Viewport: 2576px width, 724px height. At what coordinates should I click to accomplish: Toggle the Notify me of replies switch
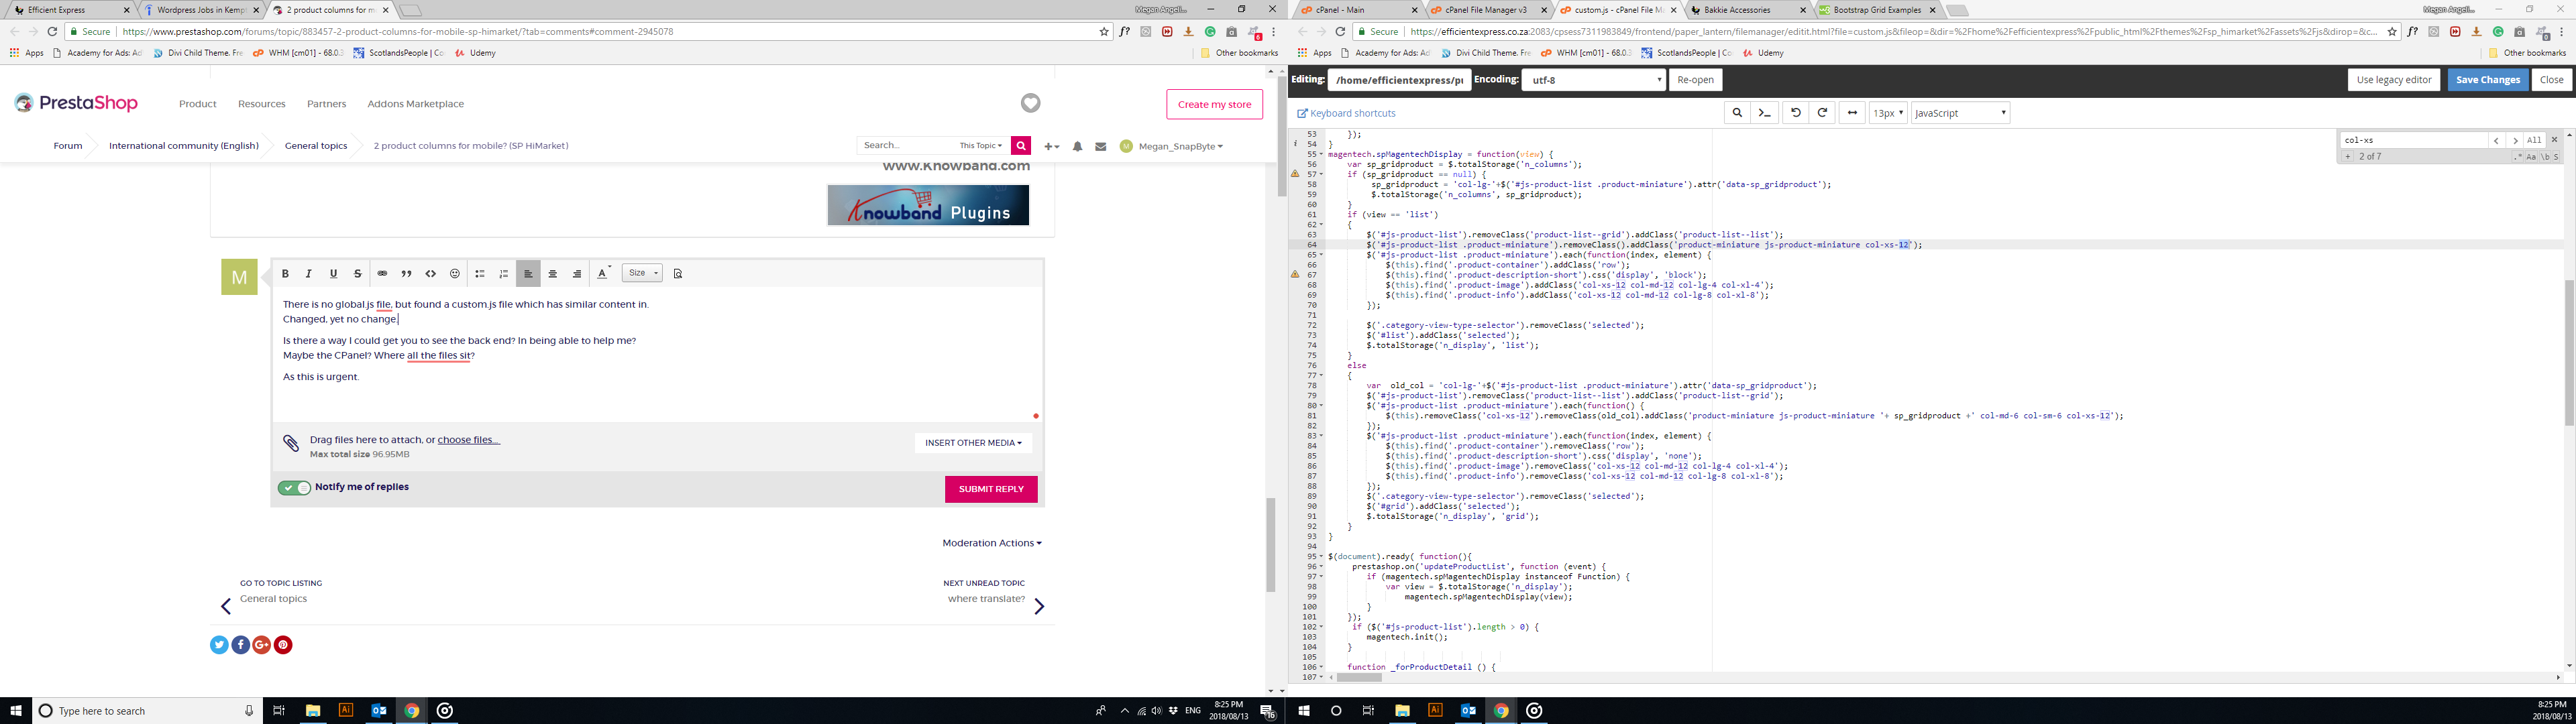294,487
